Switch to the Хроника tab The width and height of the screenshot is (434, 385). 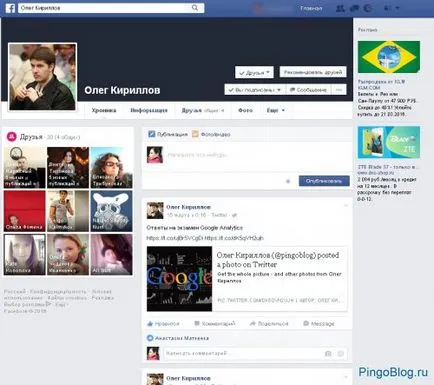click(x=104, y=110)
